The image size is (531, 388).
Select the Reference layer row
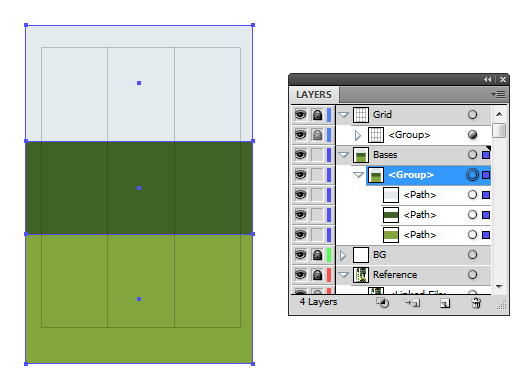point(414,275)
